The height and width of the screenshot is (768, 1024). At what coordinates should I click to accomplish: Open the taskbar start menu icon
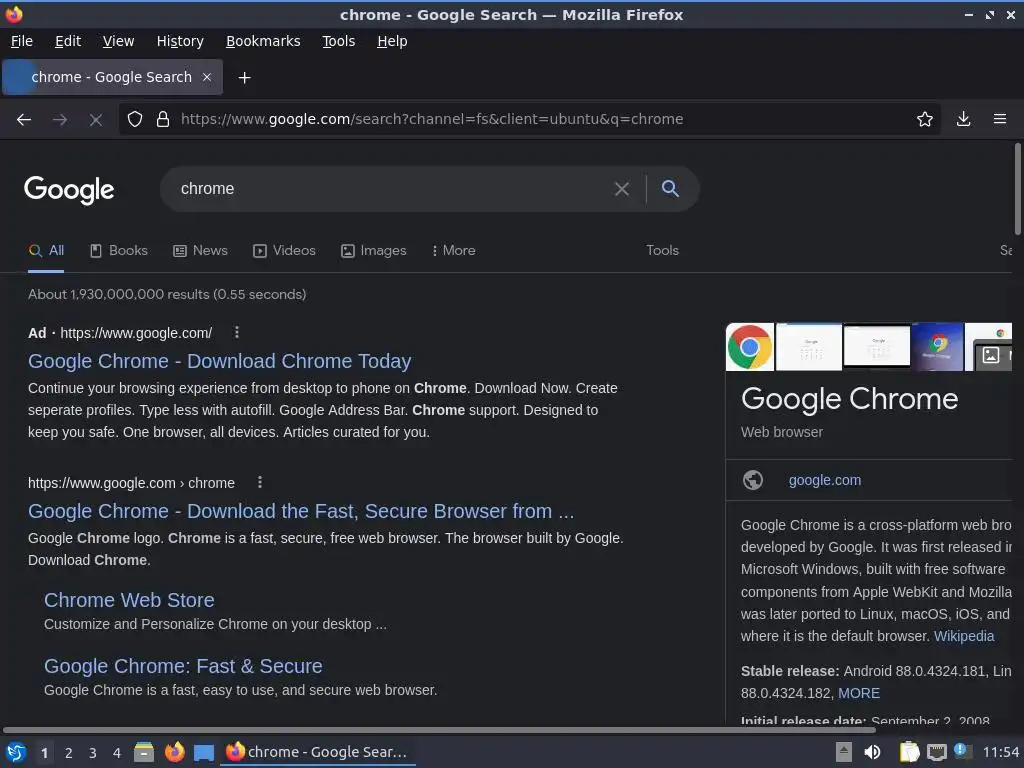16,752
